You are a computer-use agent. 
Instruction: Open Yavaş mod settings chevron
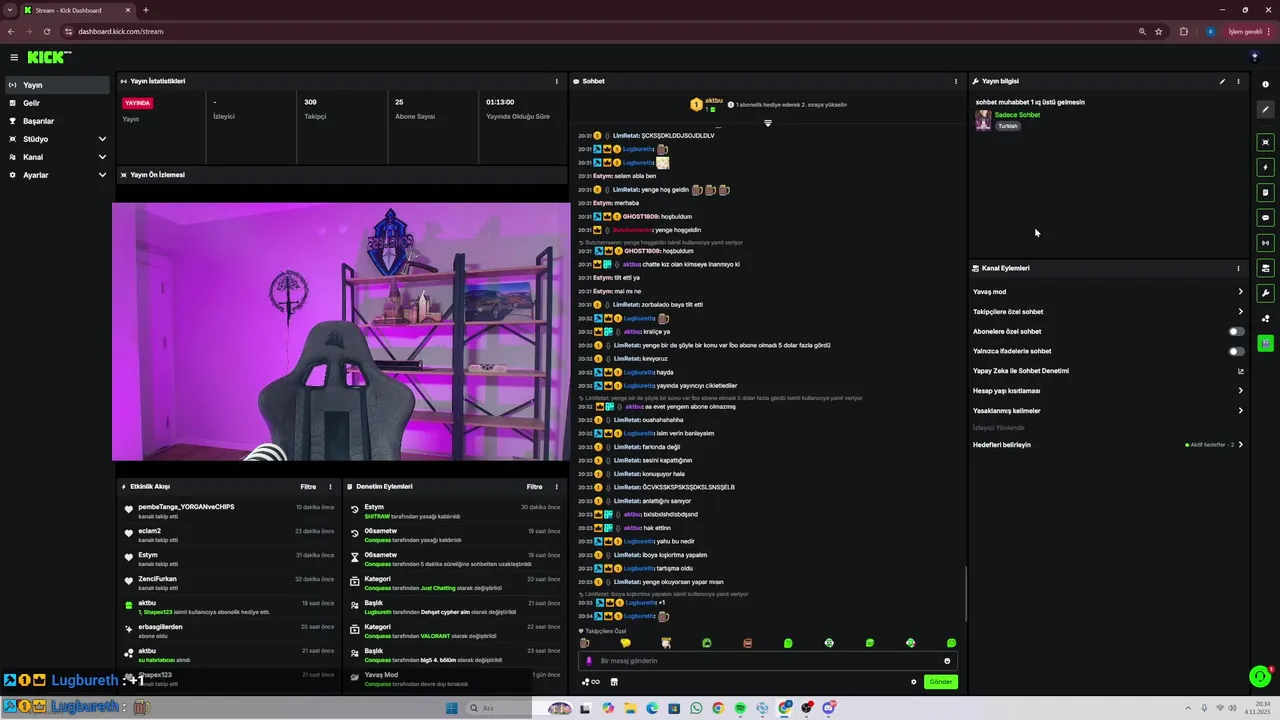click(1240, 292)
